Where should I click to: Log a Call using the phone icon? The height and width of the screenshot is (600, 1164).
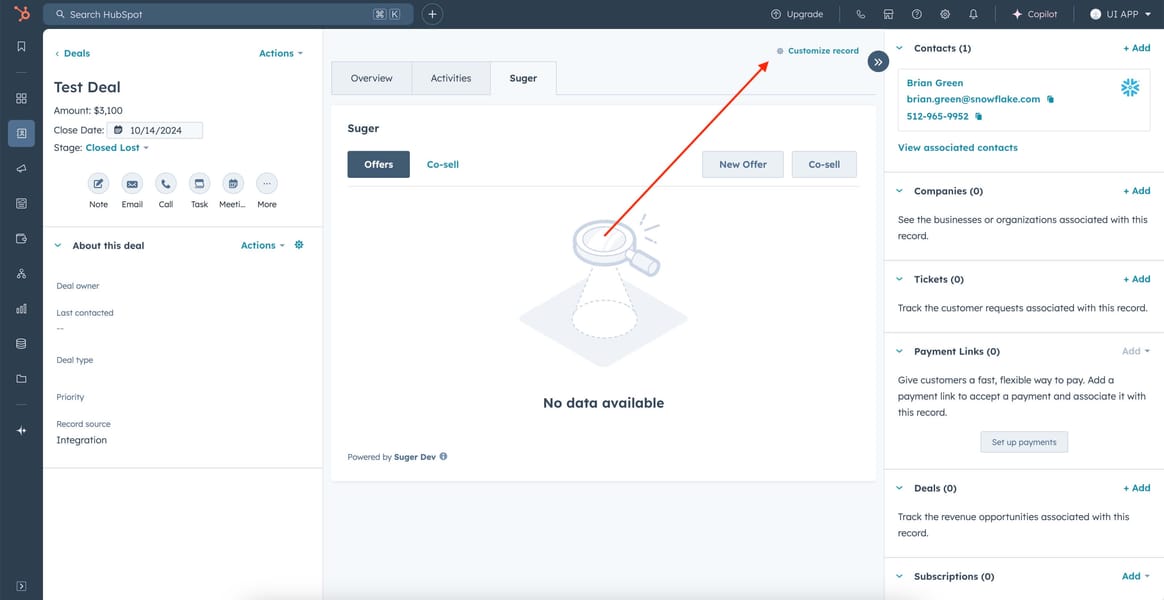(x=166, y=184)
